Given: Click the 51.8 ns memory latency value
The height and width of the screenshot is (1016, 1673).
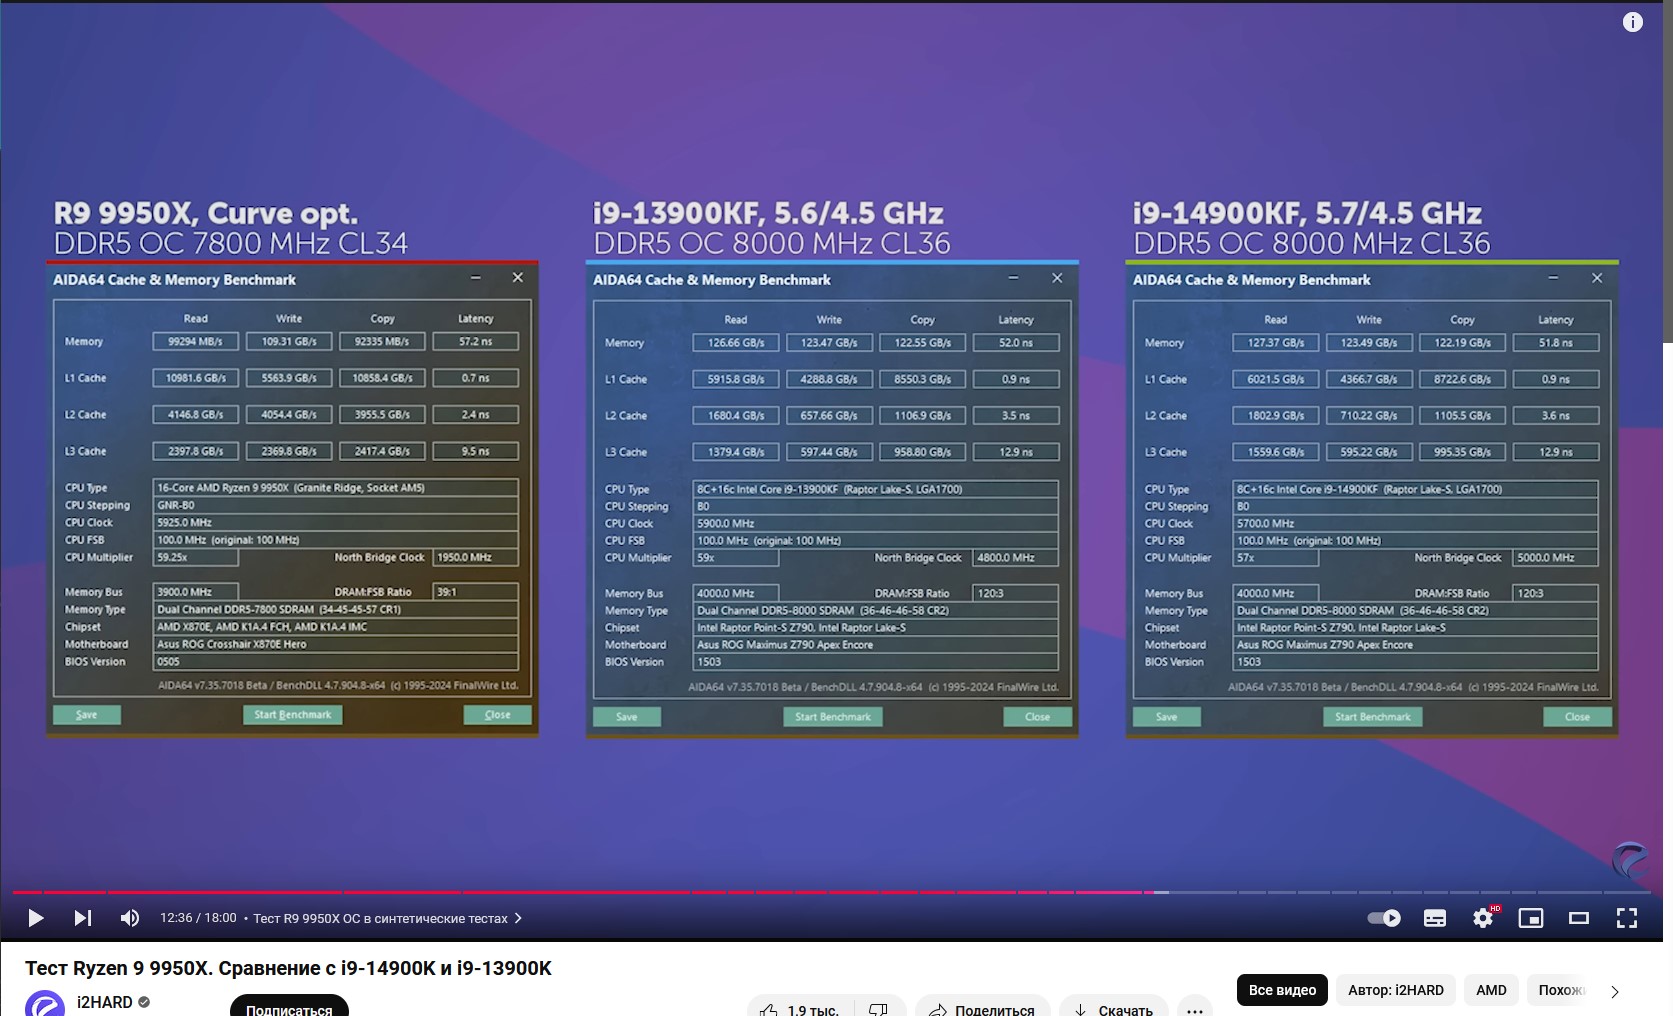Looking at the screenshot, I should pos(1556,342).
